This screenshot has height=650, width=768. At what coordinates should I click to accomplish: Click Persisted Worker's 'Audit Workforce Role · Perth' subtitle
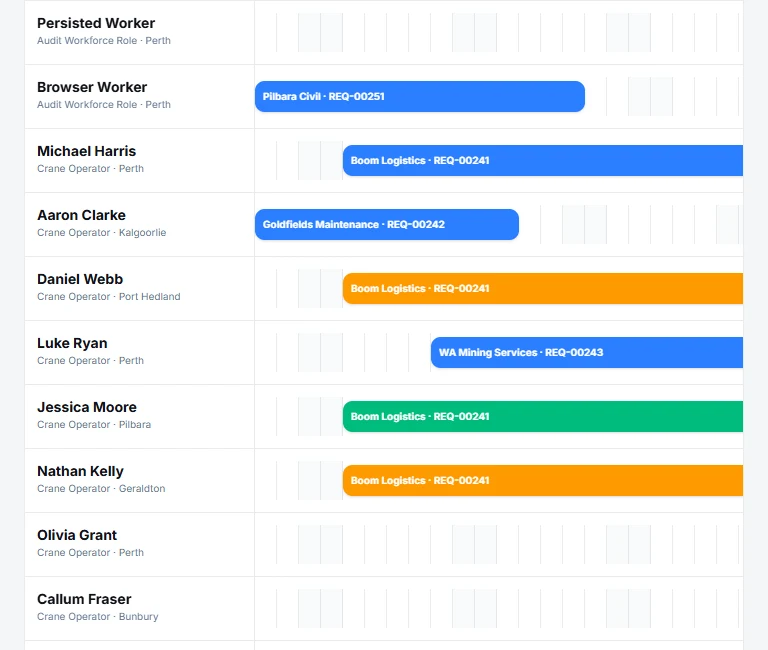pos(104,41)
